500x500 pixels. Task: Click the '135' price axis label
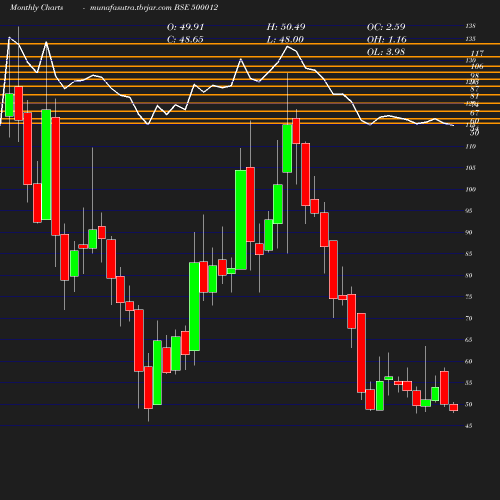pos(471,39)
